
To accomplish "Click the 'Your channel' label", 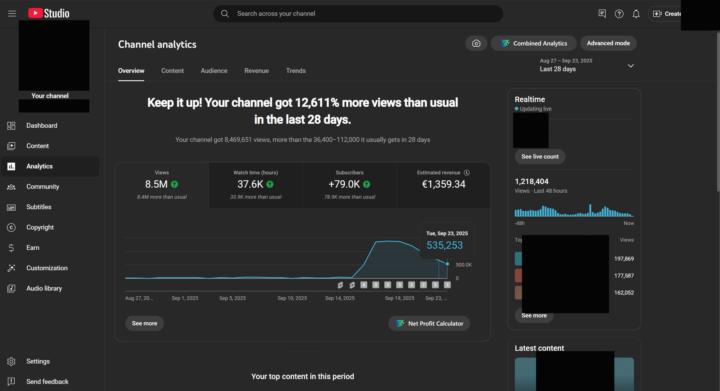I will (50, 95).
